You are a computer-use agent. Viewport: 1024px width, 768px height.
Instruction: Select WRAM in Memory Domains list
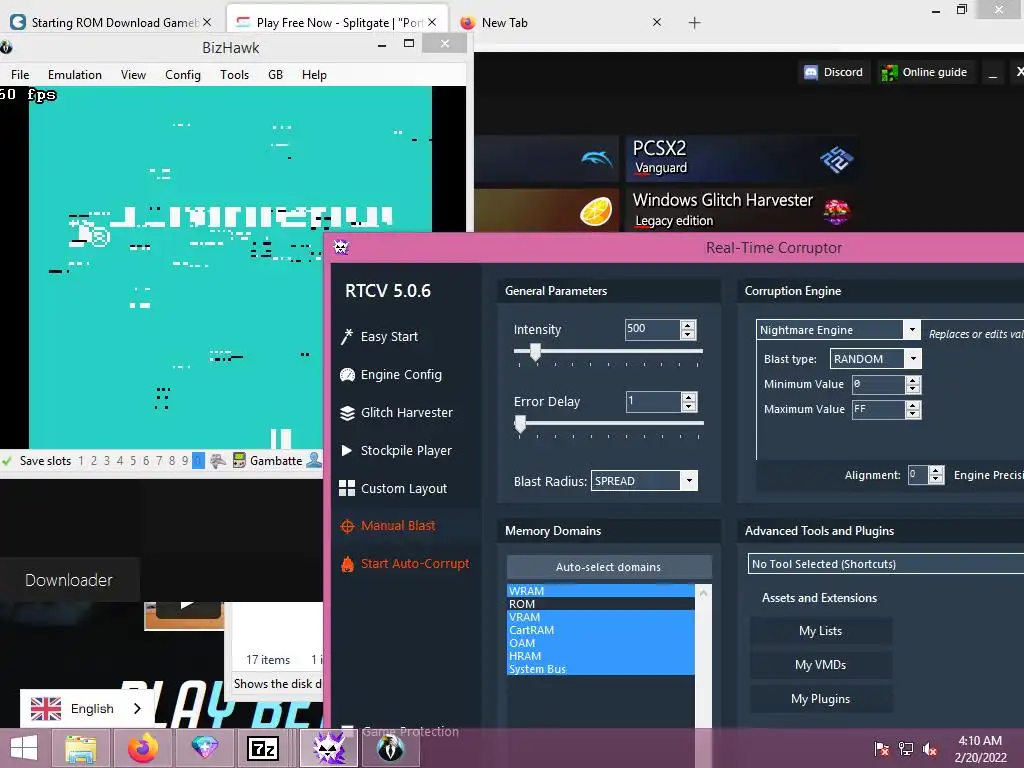tap(601, 591)
